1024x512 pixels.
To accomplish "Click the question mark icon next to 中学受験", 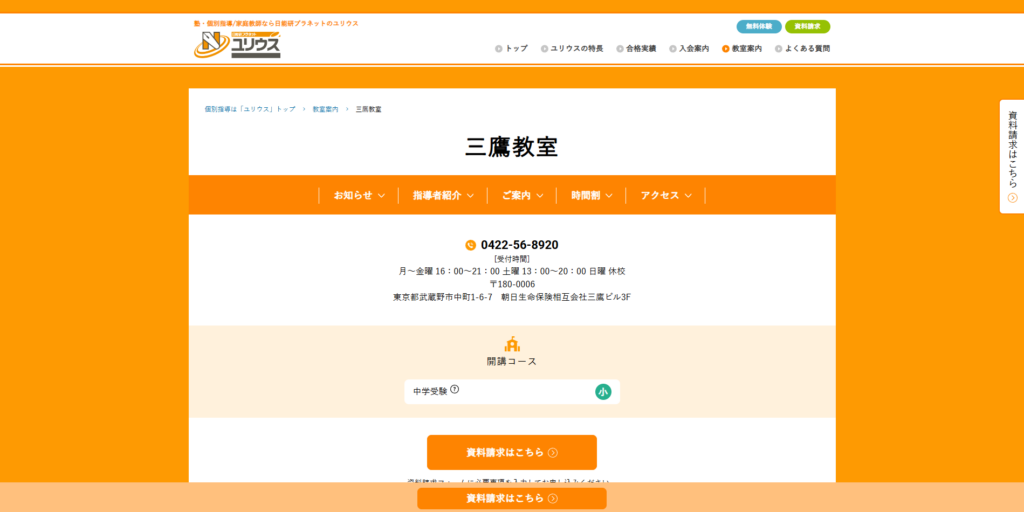I will click(x=454, y=390).
